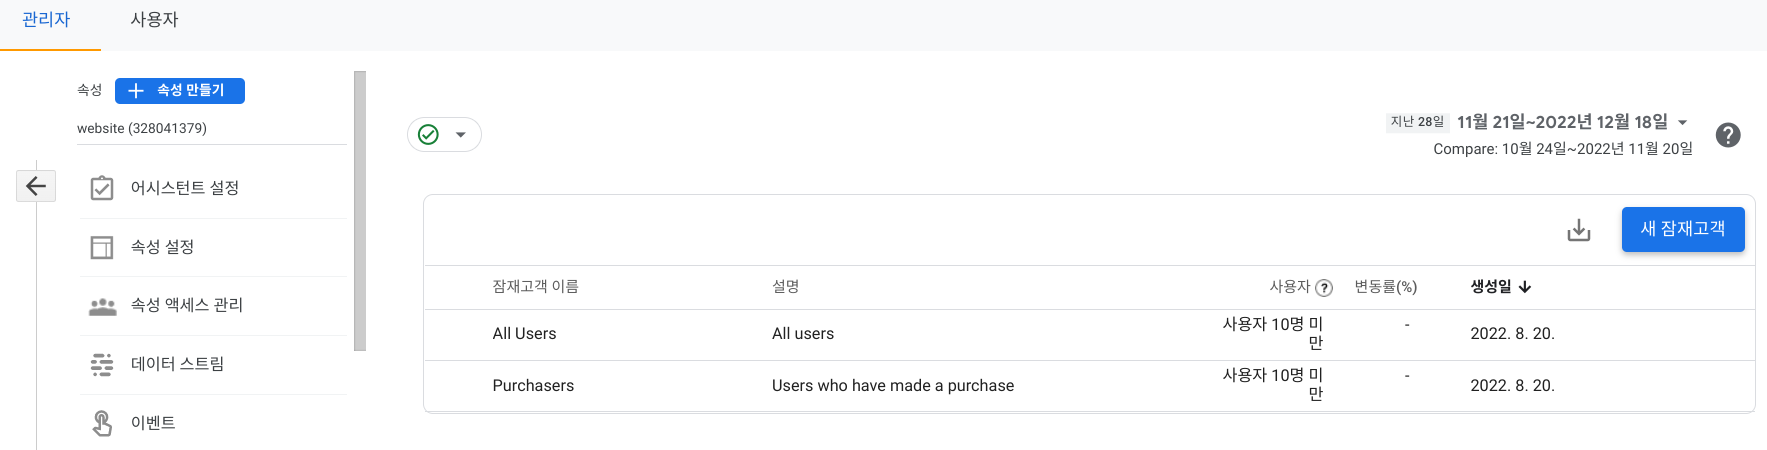Sort by 생성일 column arrow
Screen dimensions: 1767x450
[1525, 287]
